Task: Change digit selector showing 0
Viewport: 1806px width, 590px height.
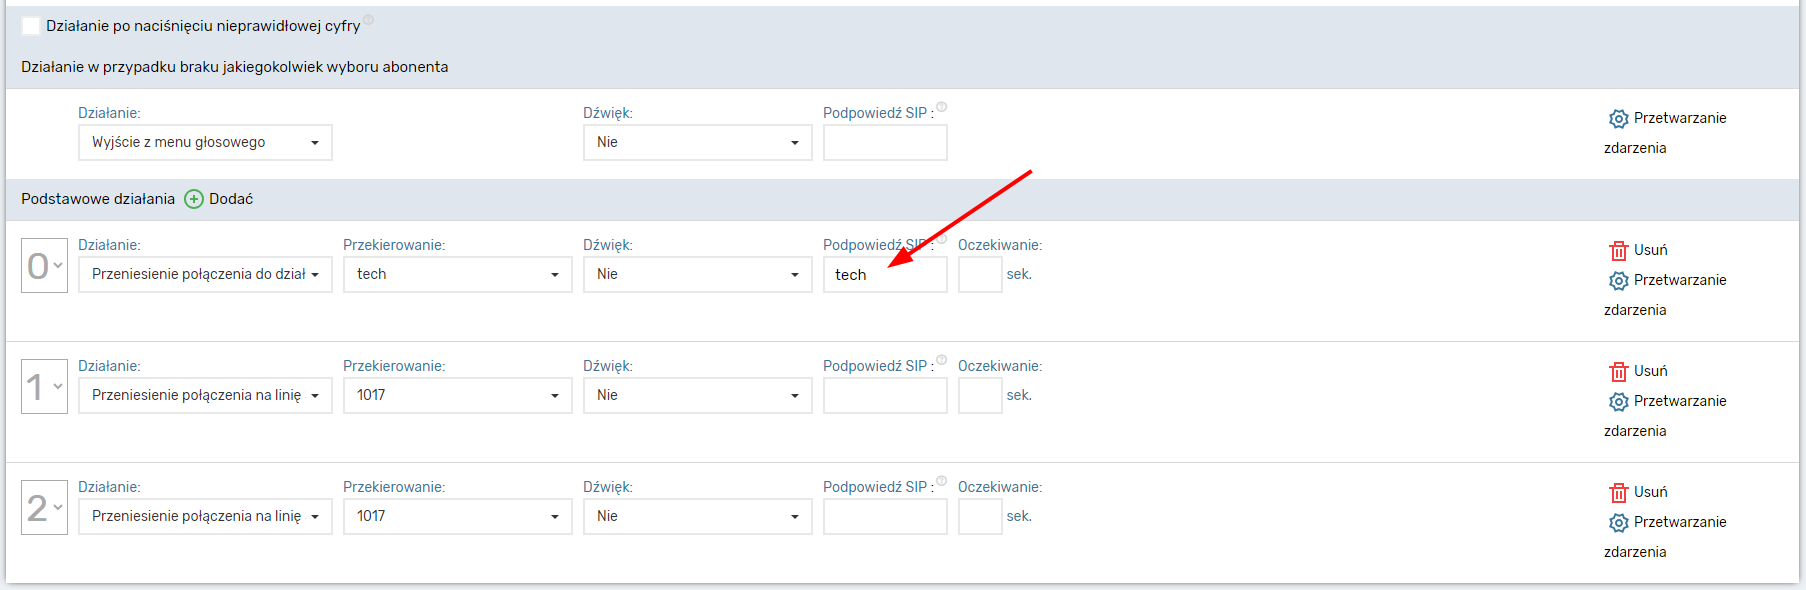Action: 44,266
